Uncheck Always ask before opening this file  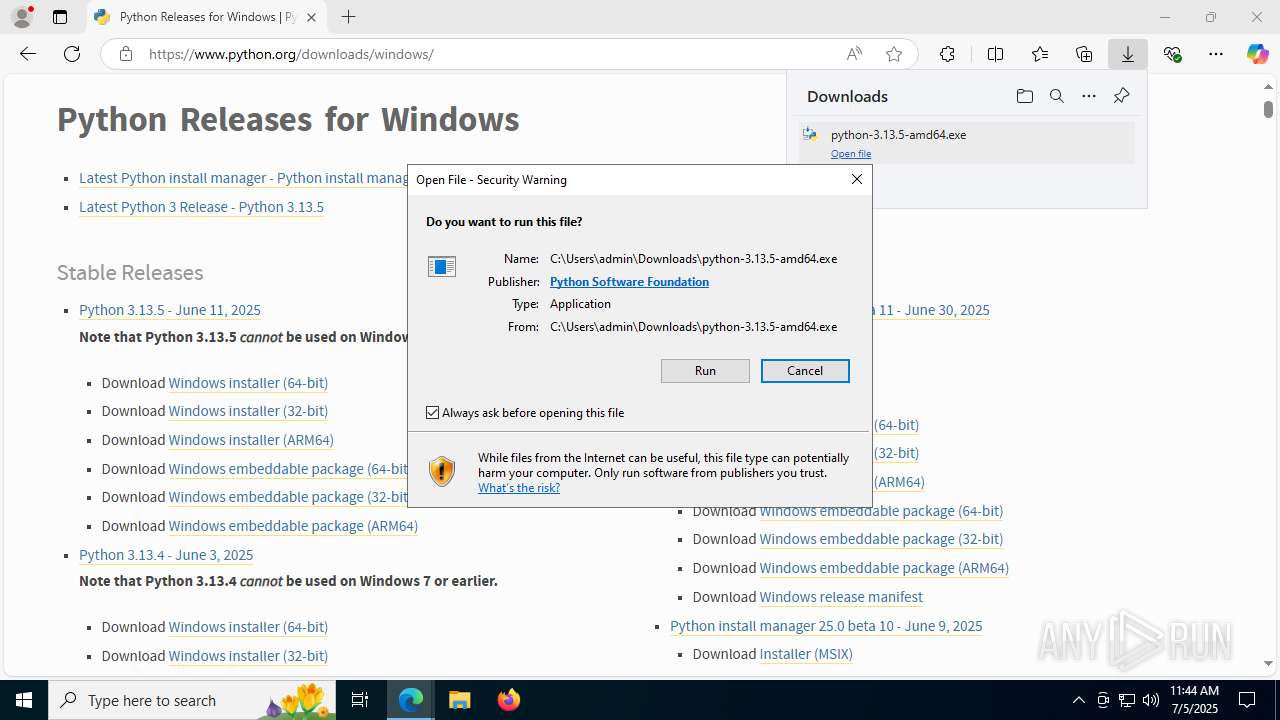(433, 413)
